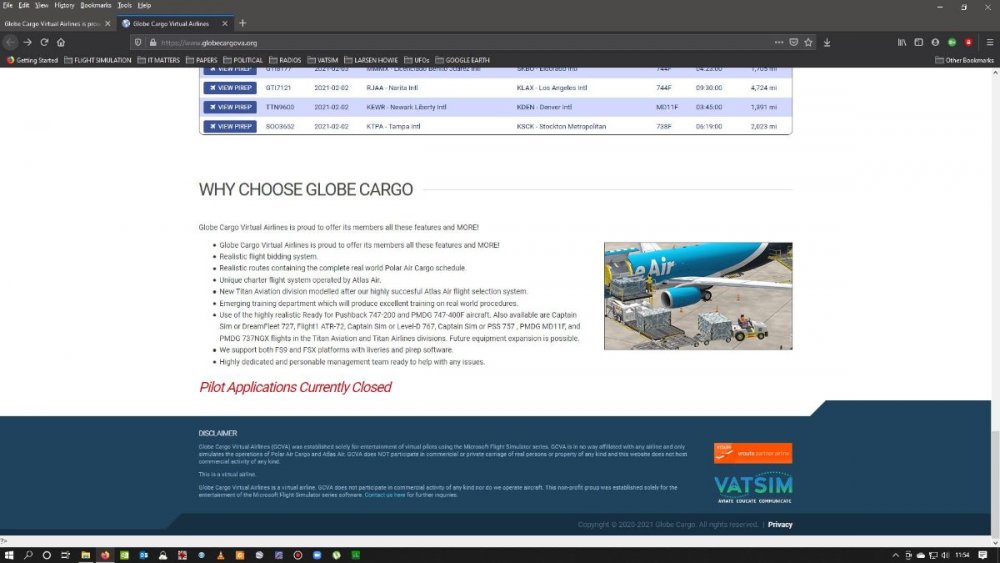Viewport: 1000px width, 563px height.
Task: Open the downloads panel
Action: tap(827, 42)
